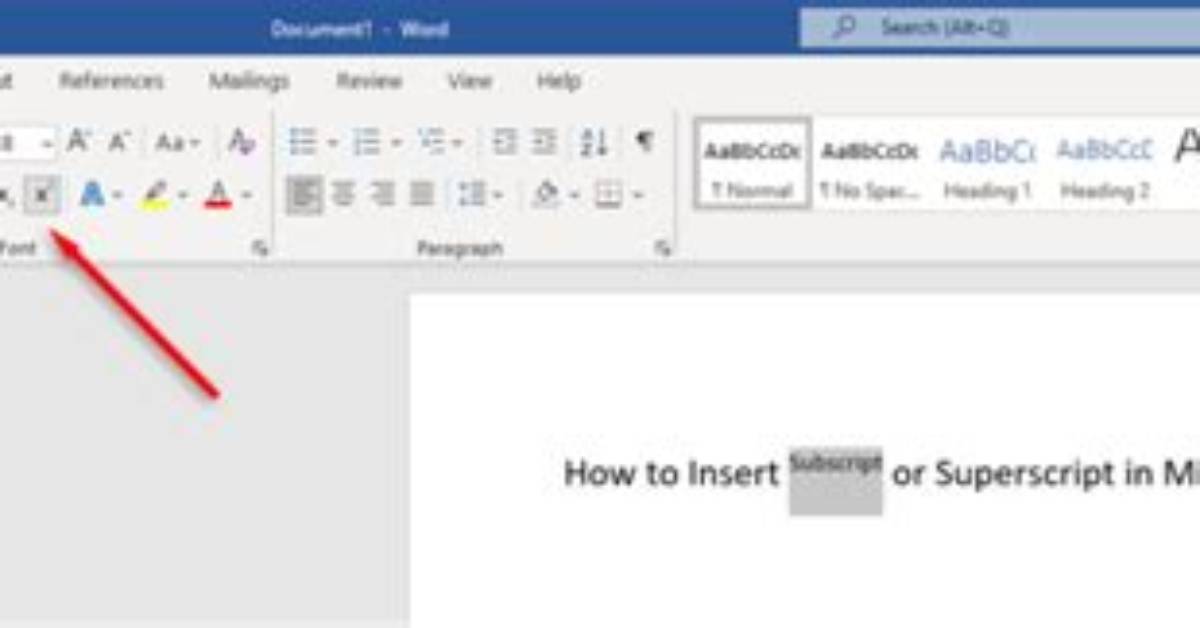Click the Shading paint bucket icon
Viewport: 1200px width, 628px height.
(x=546, y=195)
